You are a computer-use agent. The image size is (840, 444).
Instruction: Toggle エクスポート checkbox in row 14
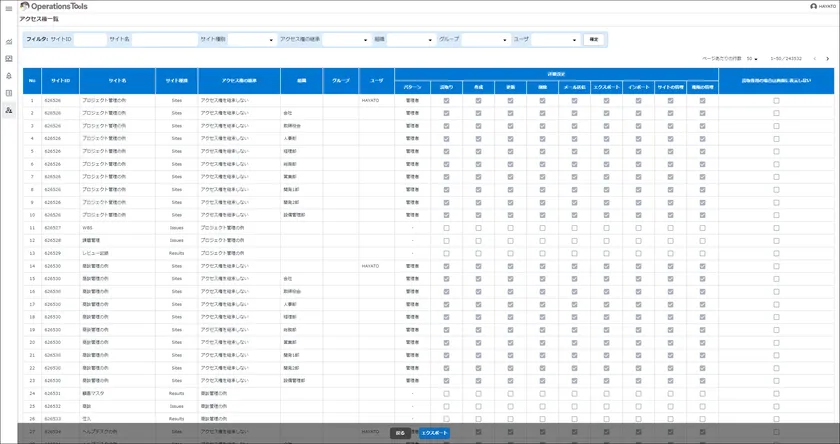pyautogui.click(x=606, y=266)
